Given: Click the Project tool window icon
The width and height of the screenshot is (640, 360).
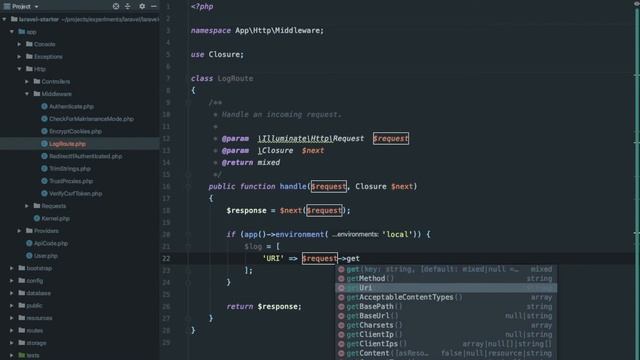Looking at the screenshot, I should pos(7,6).
